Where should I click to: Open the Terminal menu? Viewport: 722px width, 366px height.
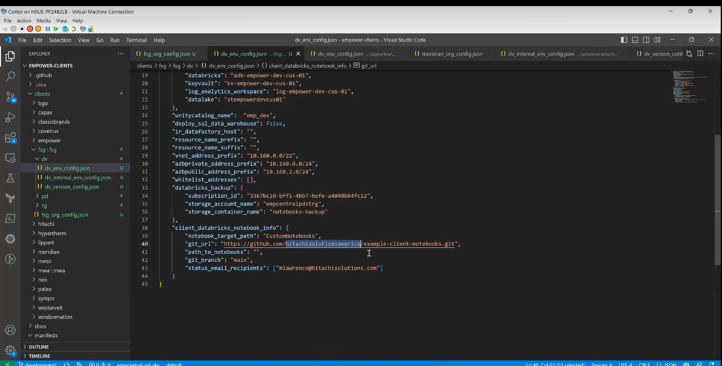click(x=136, y=40)
